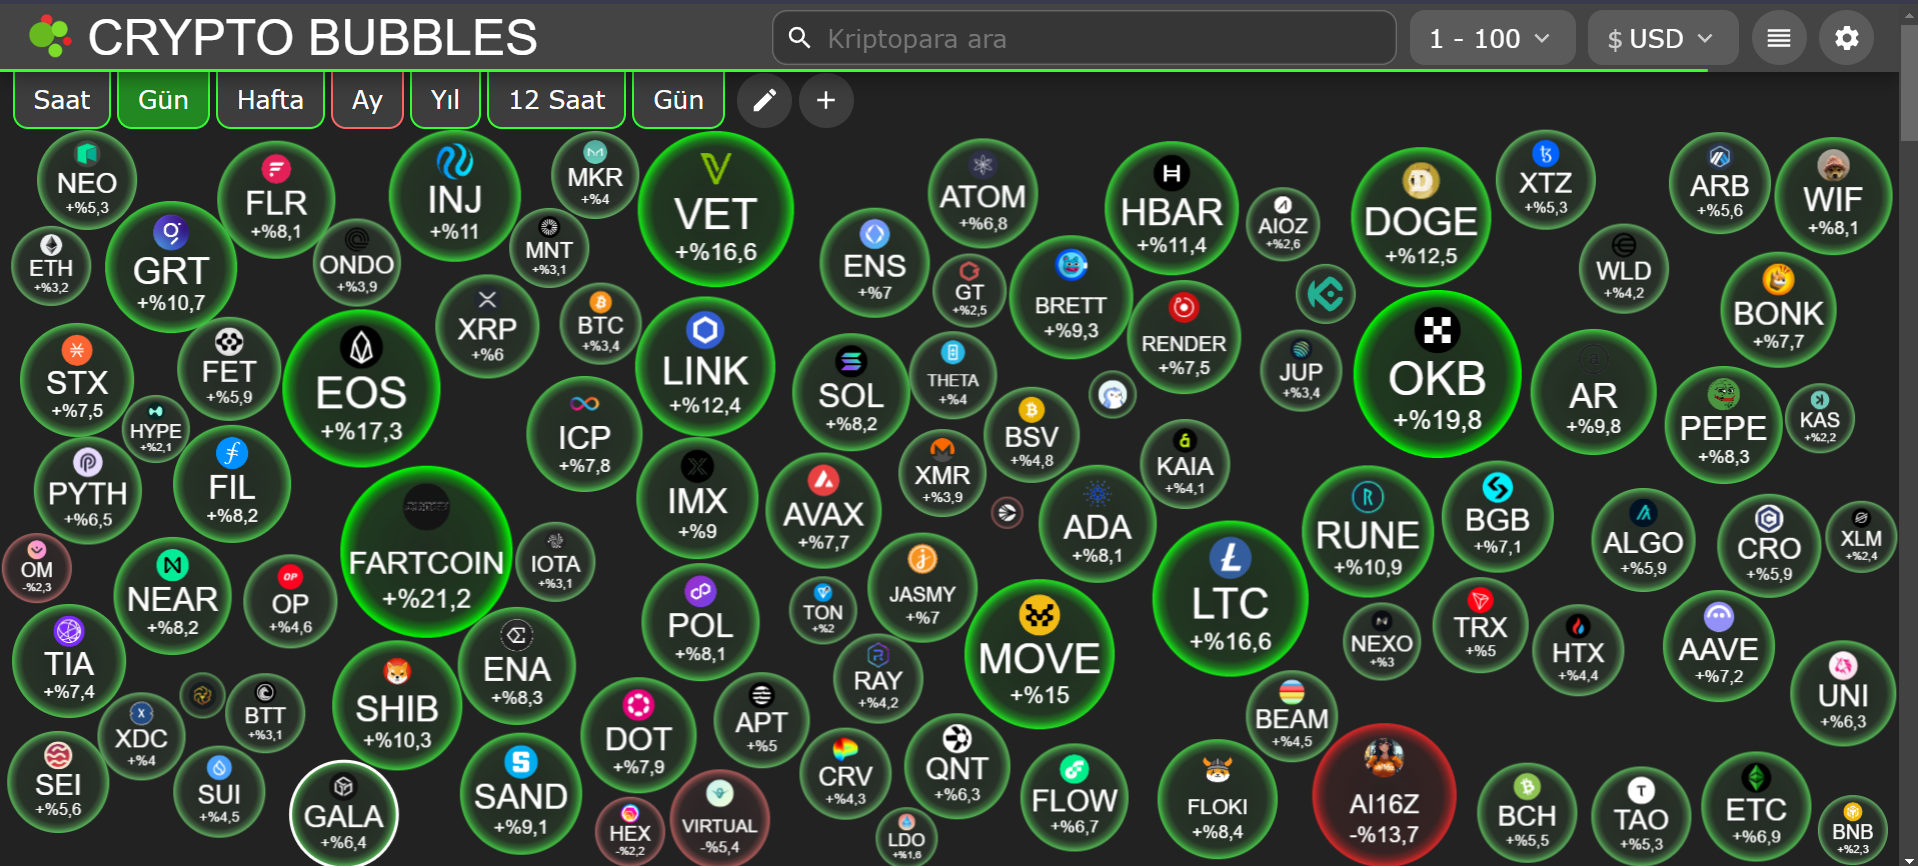The image size is (1918, 866).
Task: Click the FARTCOIN bubble
Action: (426, 552)
